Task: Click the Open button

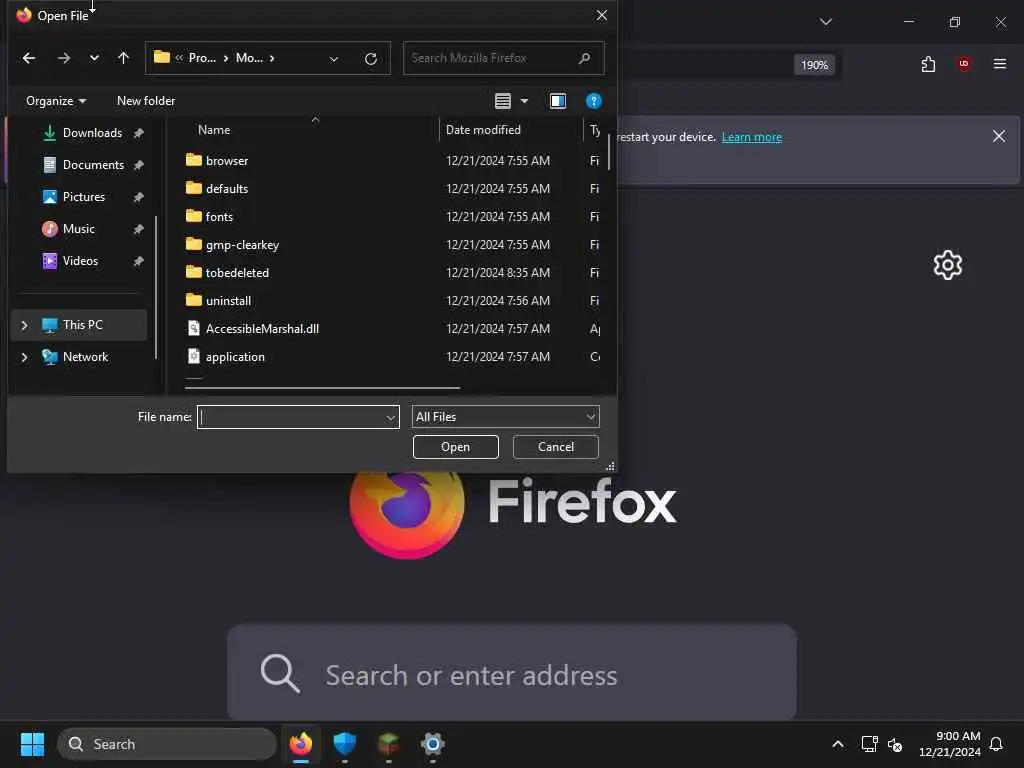Action: click(x=455, y=447)
